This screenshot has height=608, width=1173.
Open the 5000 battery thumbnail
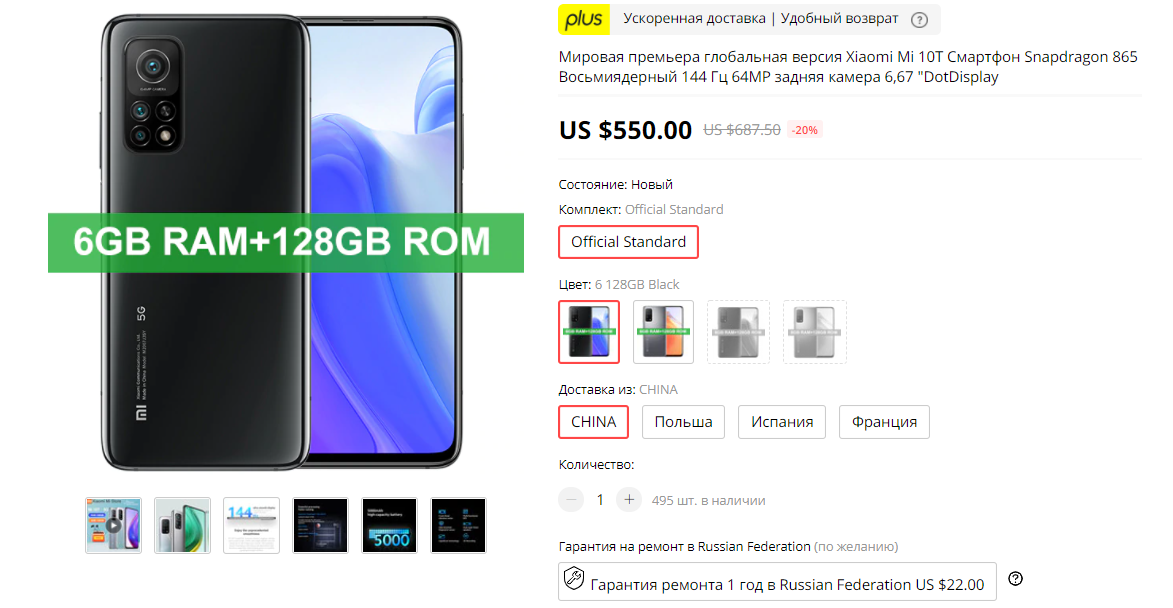(x=389, y=525)
